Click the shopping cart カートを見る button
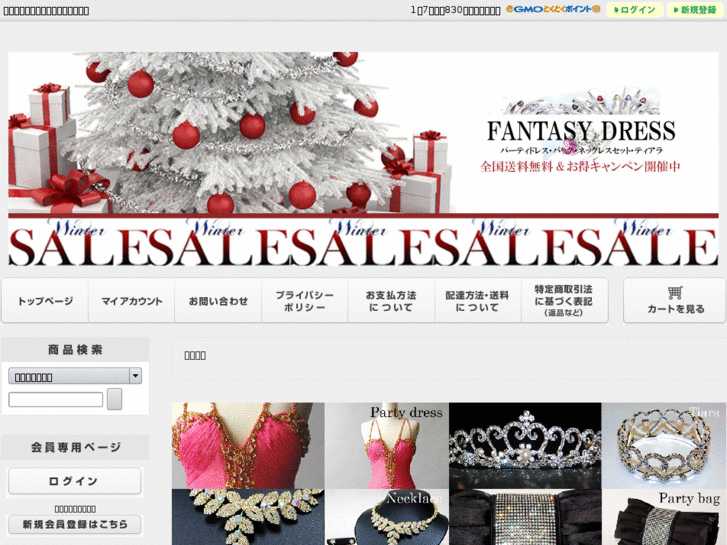 675,301
